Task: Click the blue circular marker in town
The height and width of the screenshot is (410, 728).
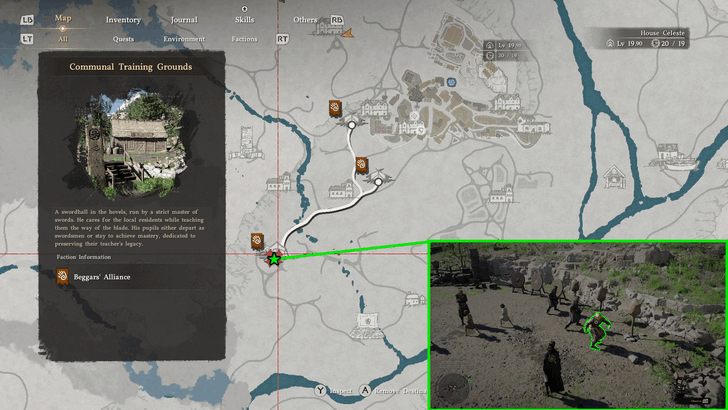Action: coord(451,82)
